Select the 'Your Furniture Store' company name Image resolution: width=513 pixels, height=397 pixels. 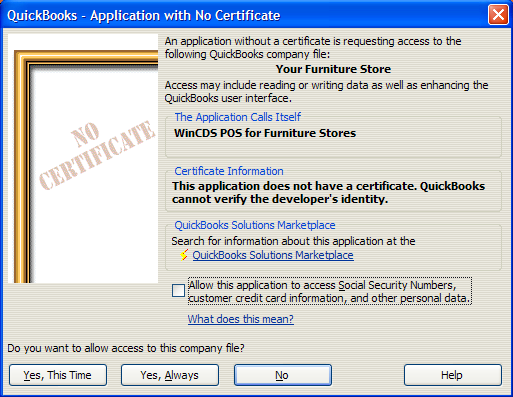coord(333,69)
